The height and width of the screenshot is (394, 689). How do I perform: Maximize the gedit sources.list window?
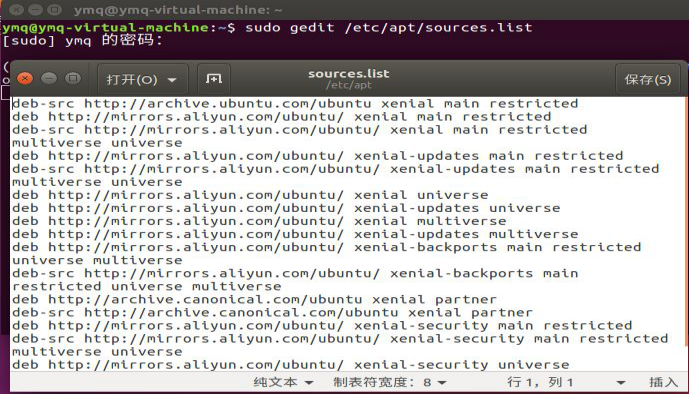click(73, 79)
